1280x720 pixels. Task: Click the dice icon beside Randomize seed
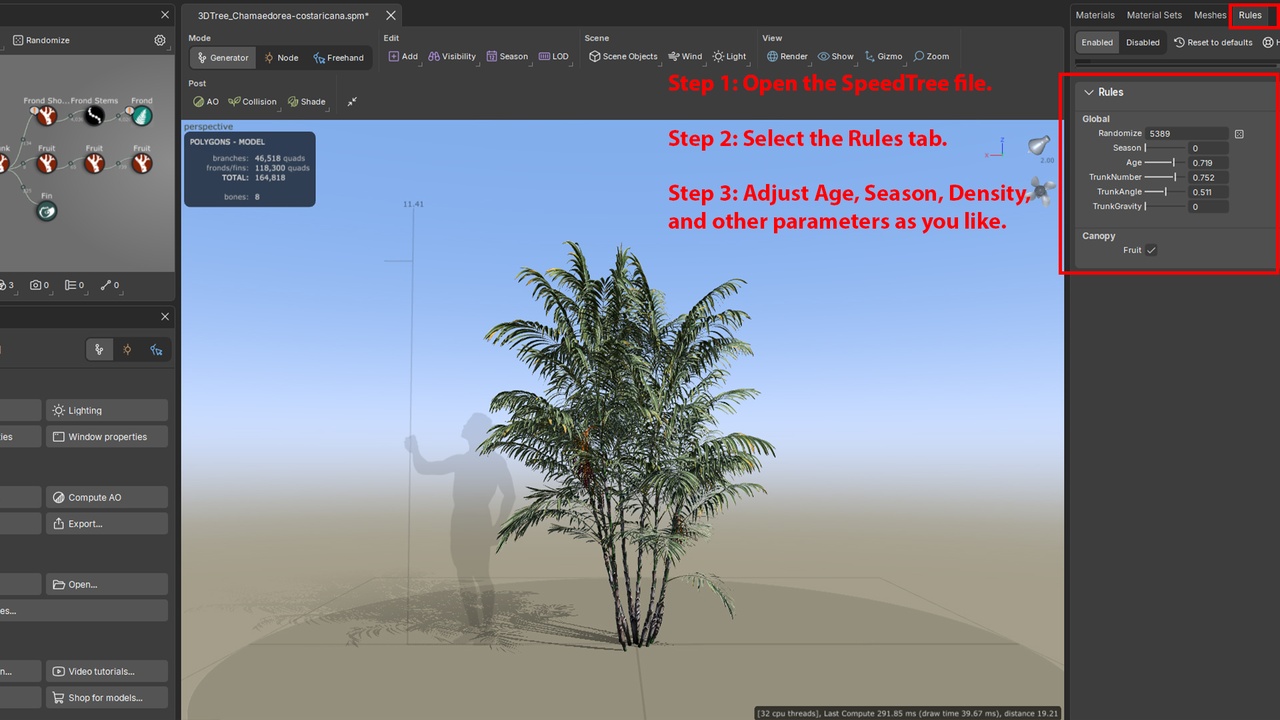pyautogui.click(x=1239, y=133)
